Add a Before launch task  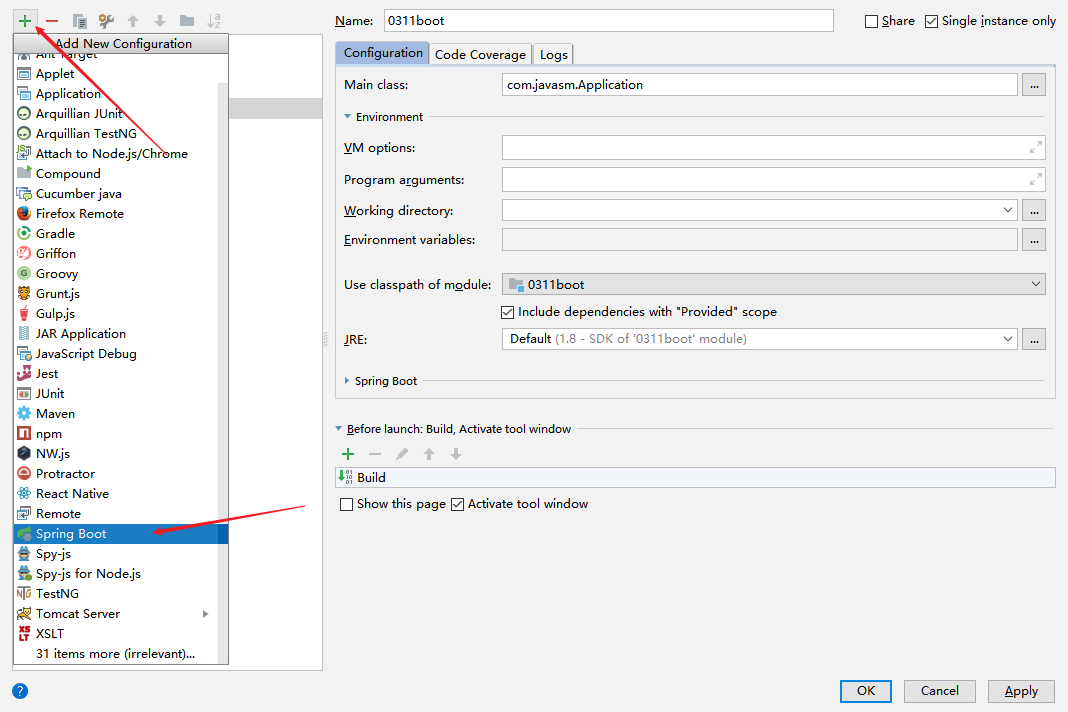pos(348,454)
